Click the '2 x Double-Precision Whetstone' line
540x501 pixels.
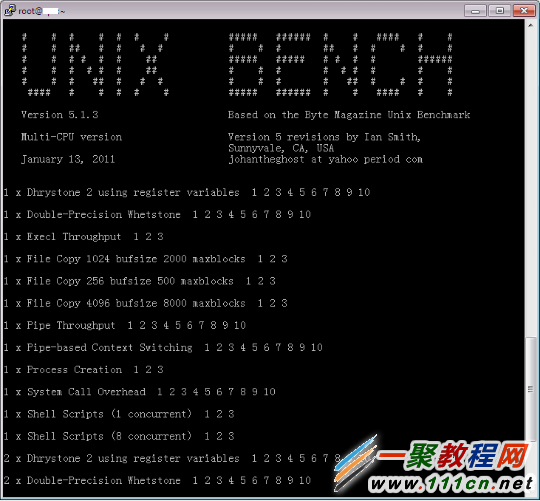(x=157, y=480)
